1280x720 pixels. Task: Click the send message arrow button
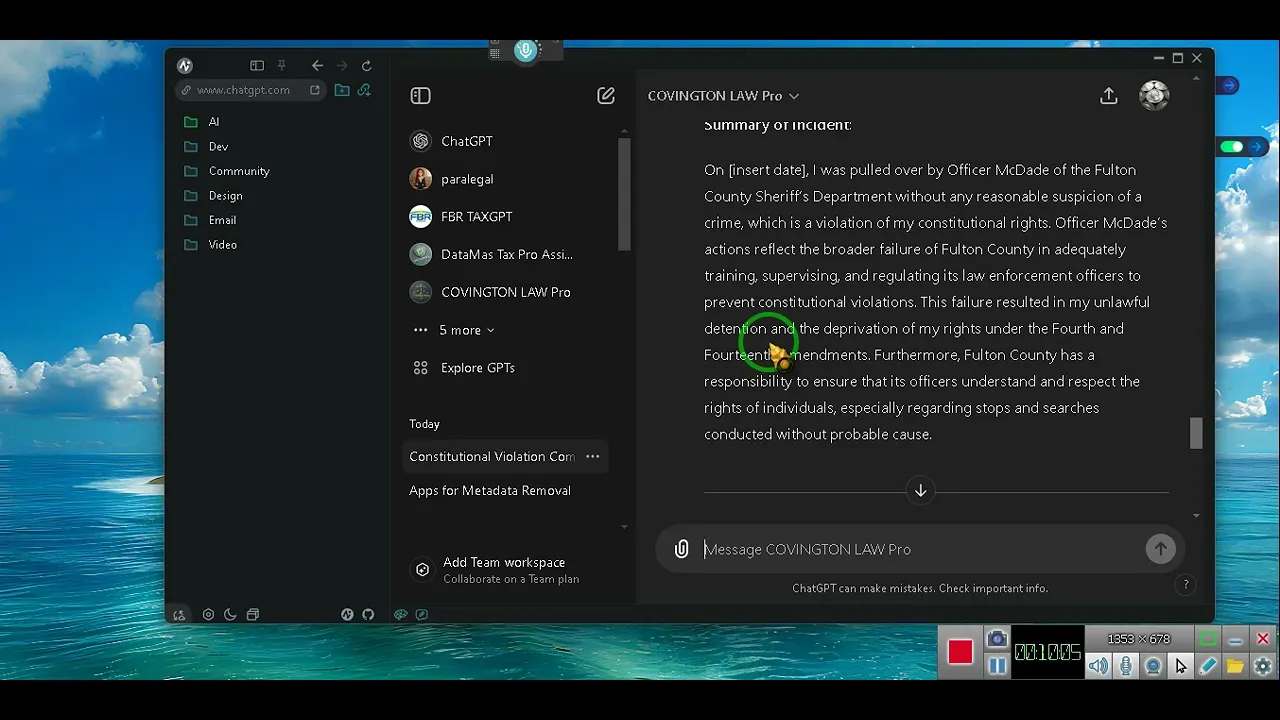(1160, 549)
